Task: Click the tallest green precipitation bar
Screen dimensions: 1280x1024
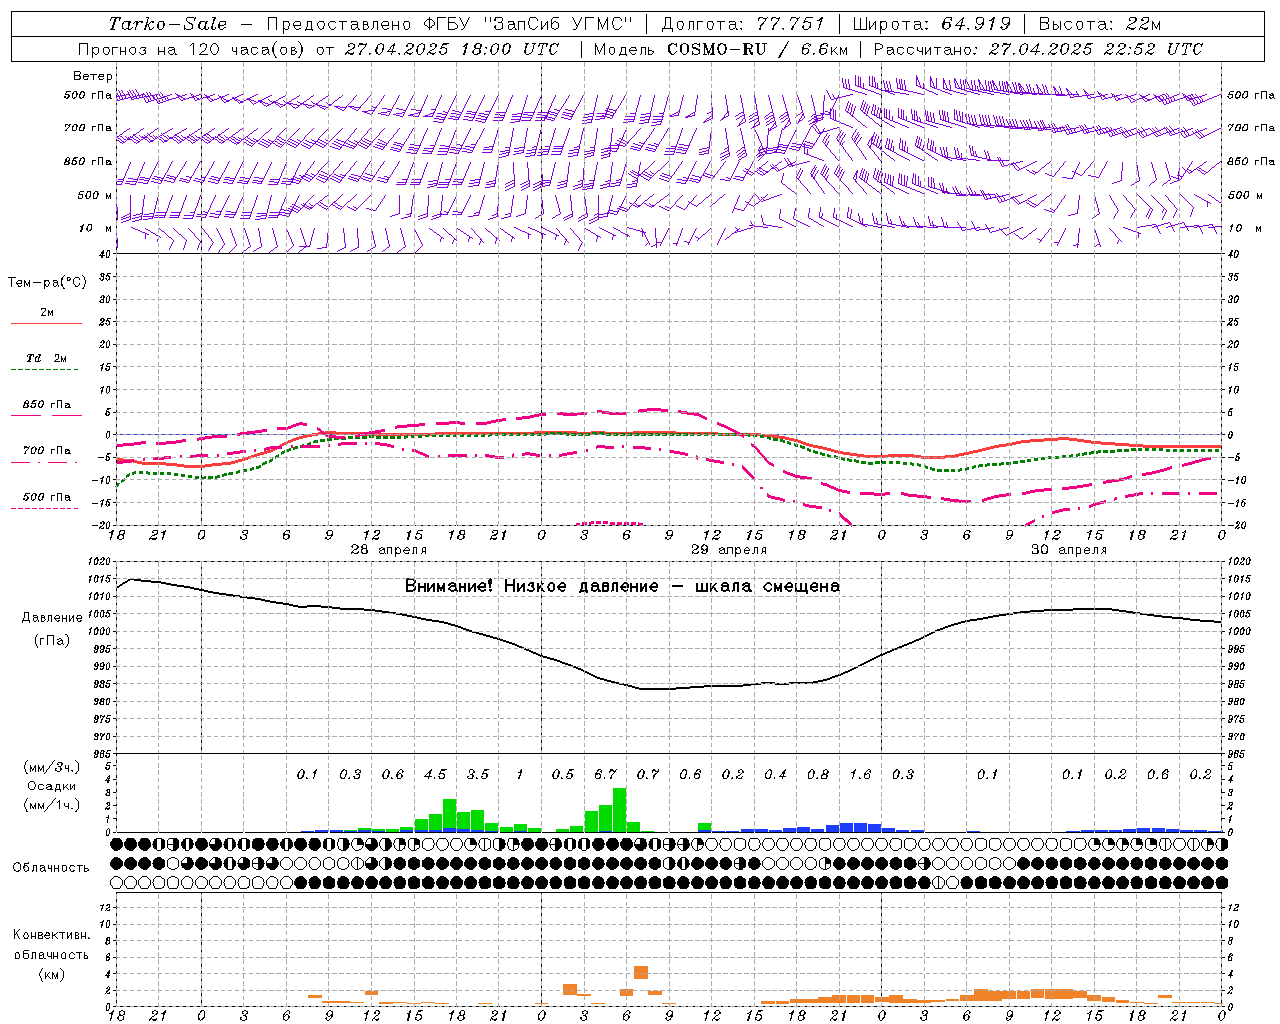Action: (620, 810)
